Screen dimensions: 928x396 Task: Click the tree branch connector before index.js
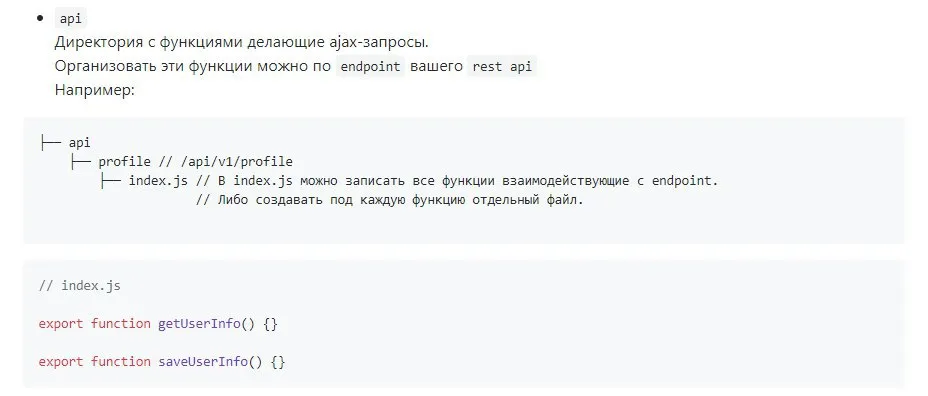click(111, 181)
